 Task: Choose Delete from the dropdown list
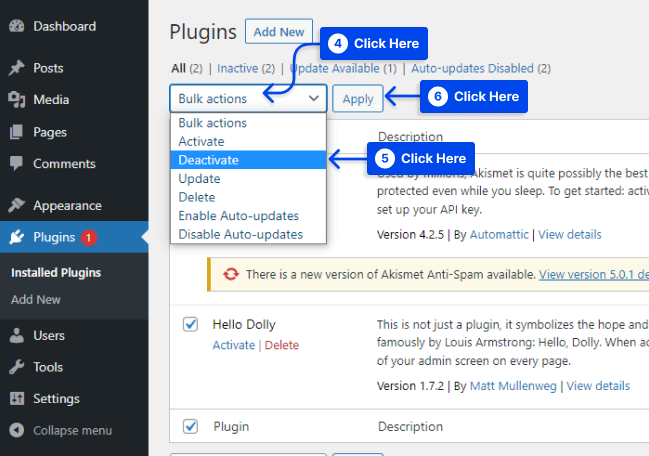pyautogui.click(x=248, y=197)
